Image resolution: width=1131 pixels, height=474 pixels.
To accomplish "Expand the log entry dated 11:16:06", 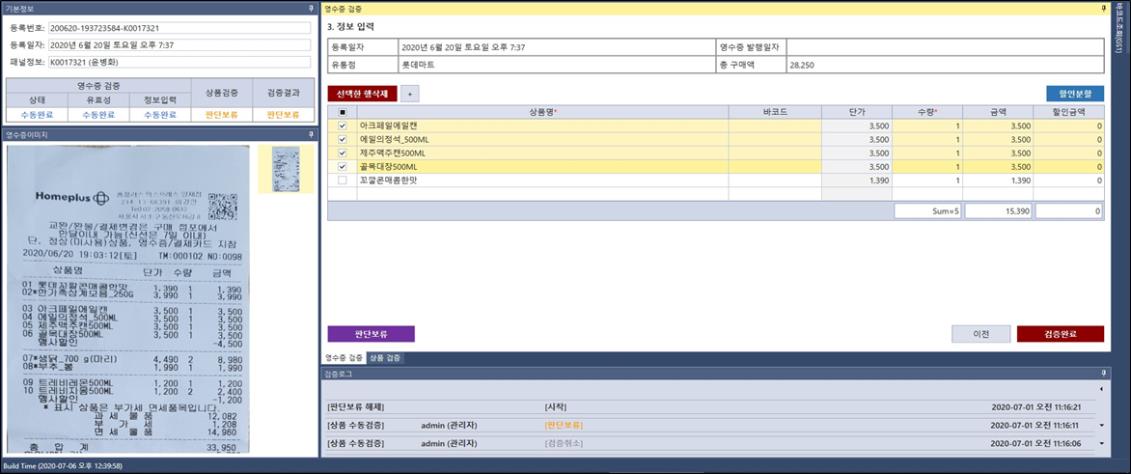I will click(x=1101, y=442).
